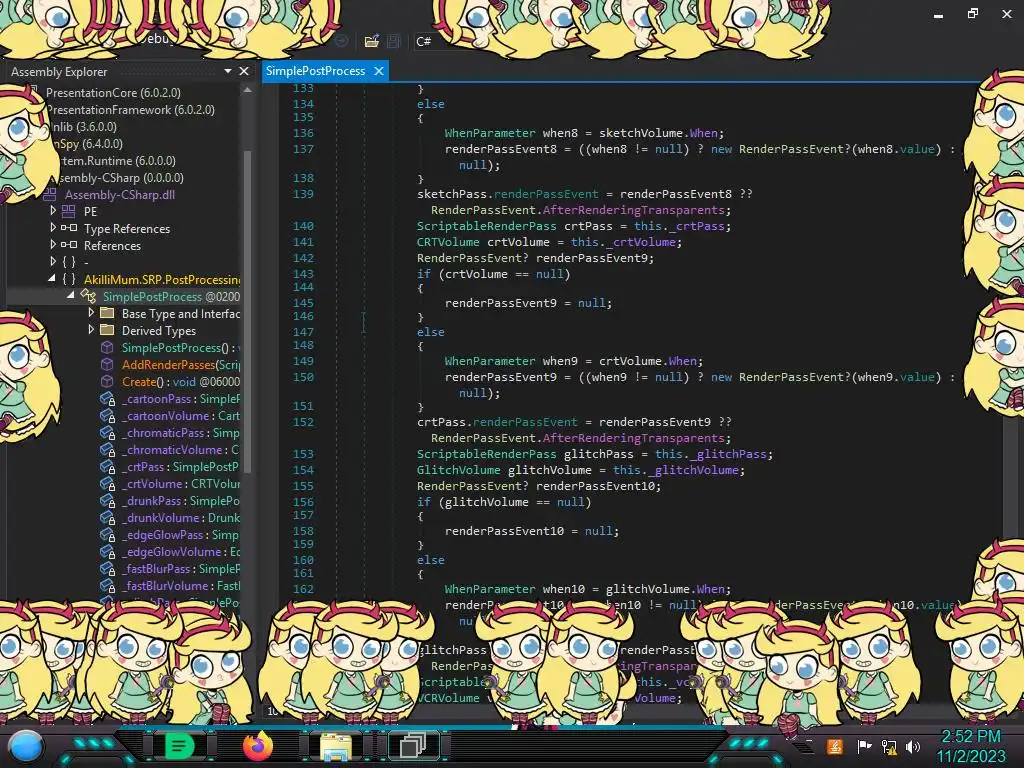
Task: Click Assembly Explorer scroll-up arrow
Action: coord(248,90)
